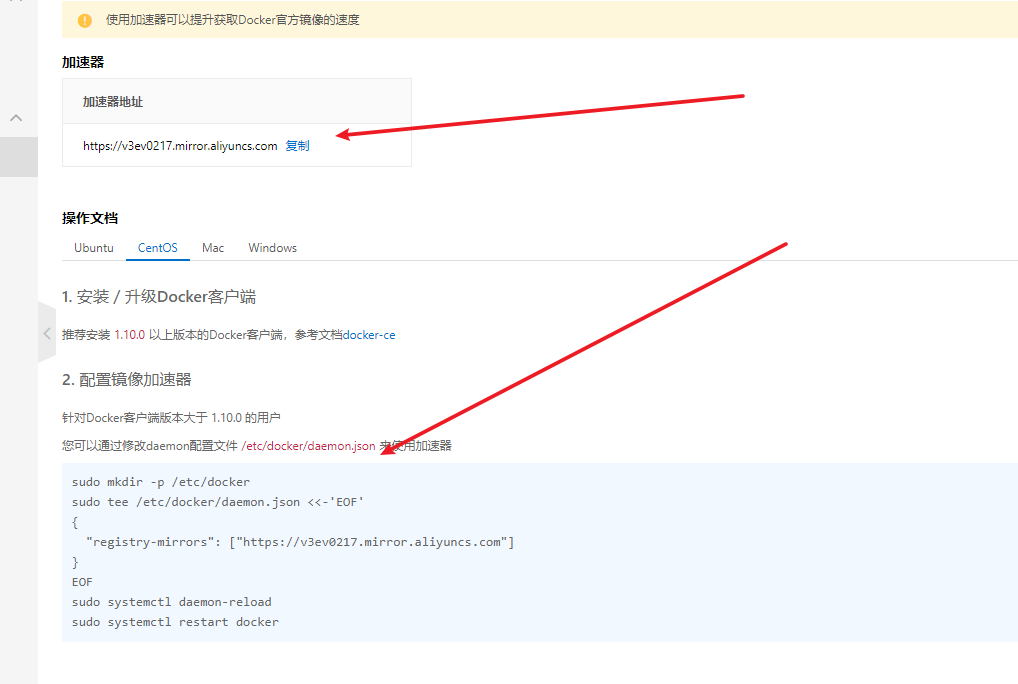Image resolution: width=1018 pixels, height=684 pixels.
Task: Click the copy icon beside the mirror address
Action: [x=297, y=145]
